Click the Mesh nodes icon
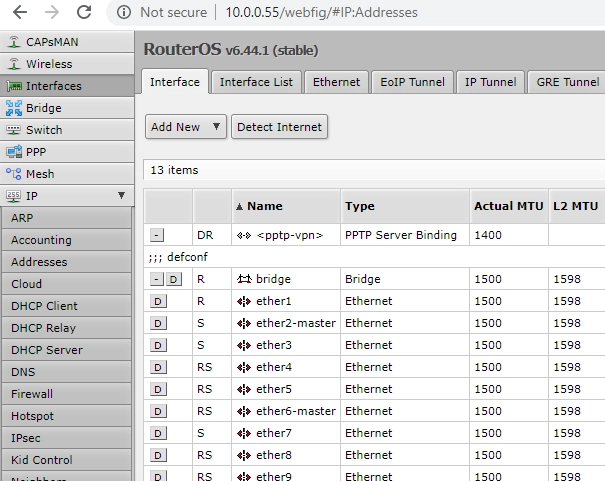The image size is (605, 481). [x=14, y=174]
